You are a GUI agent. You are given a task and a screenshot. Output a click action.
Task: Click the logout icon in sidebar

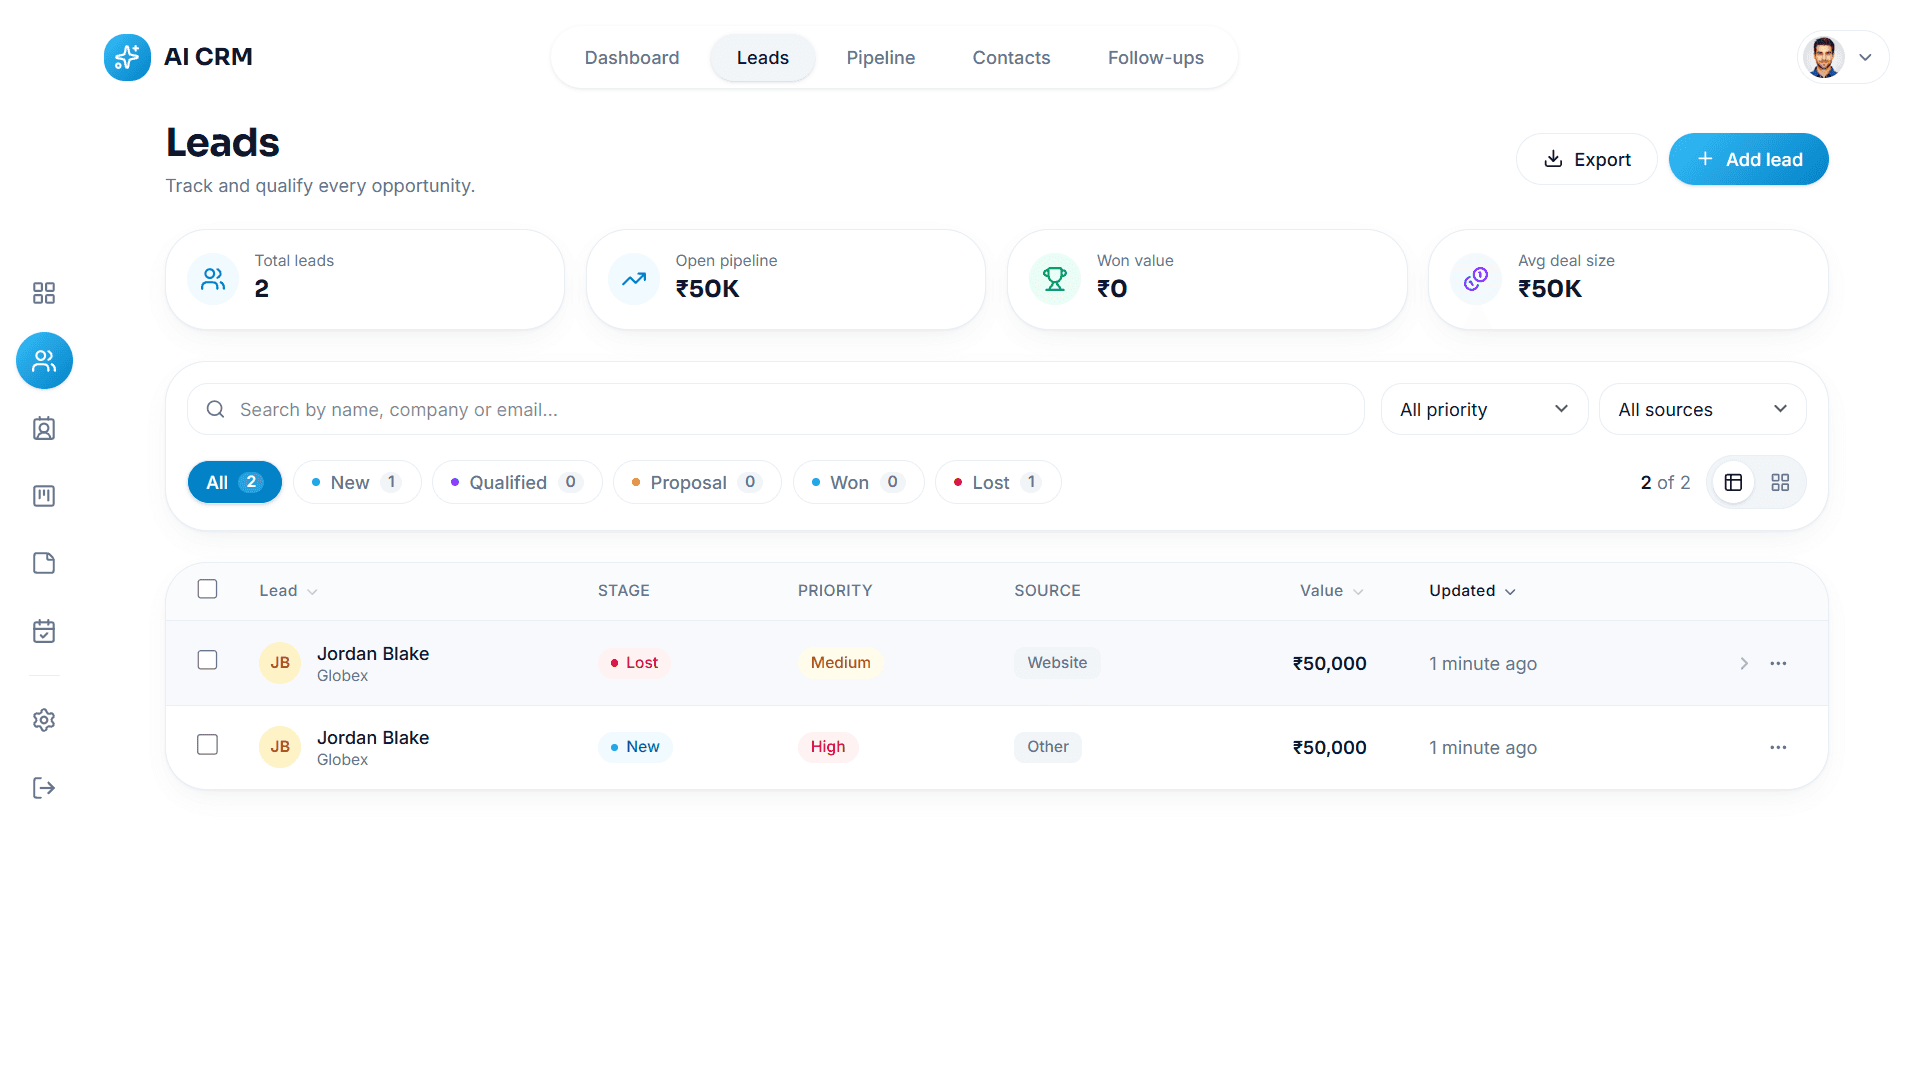point(44,788)
